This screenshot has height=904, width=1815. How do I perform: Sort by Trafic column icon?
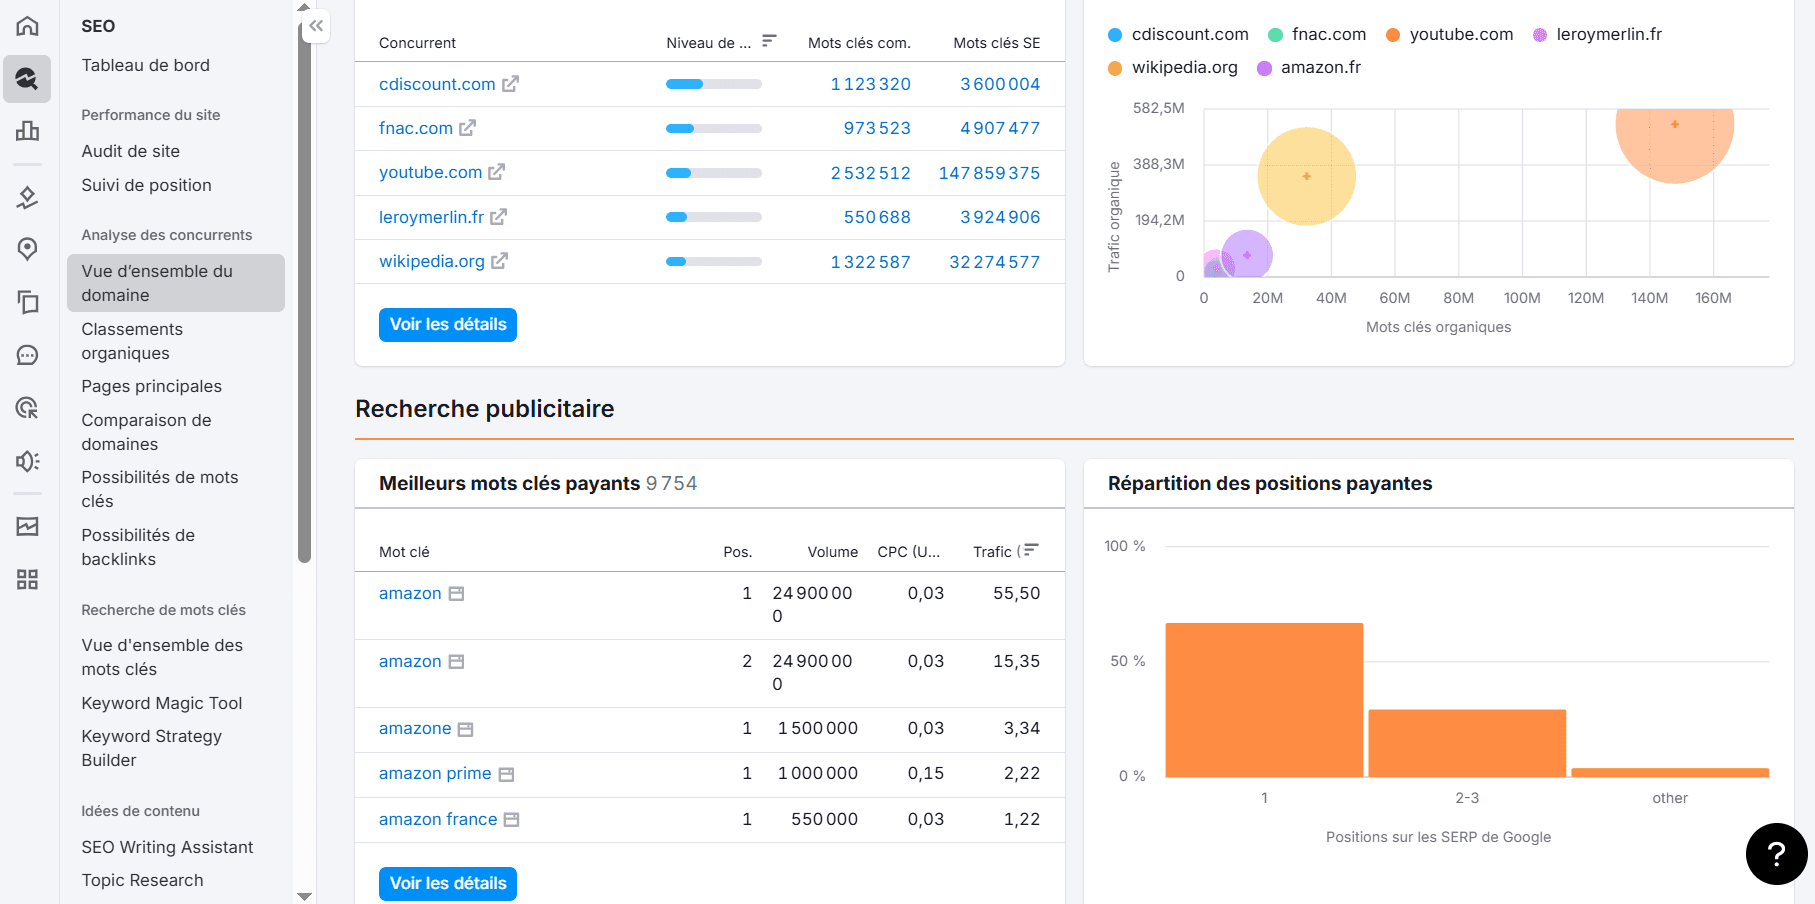pos(1030,550)
